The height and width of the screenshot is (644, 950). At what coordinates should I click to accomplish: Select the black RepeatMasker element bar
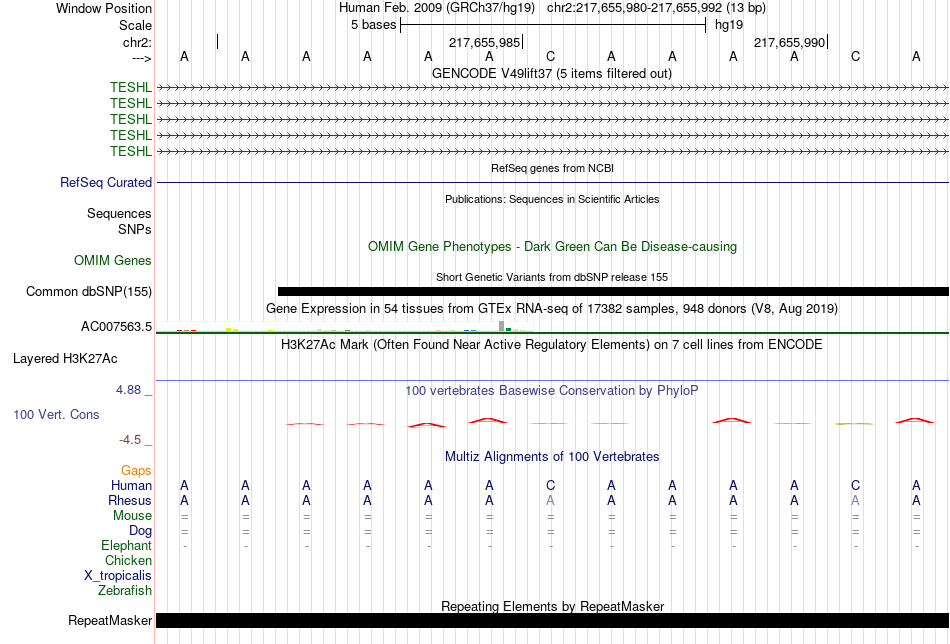[553, 620]
